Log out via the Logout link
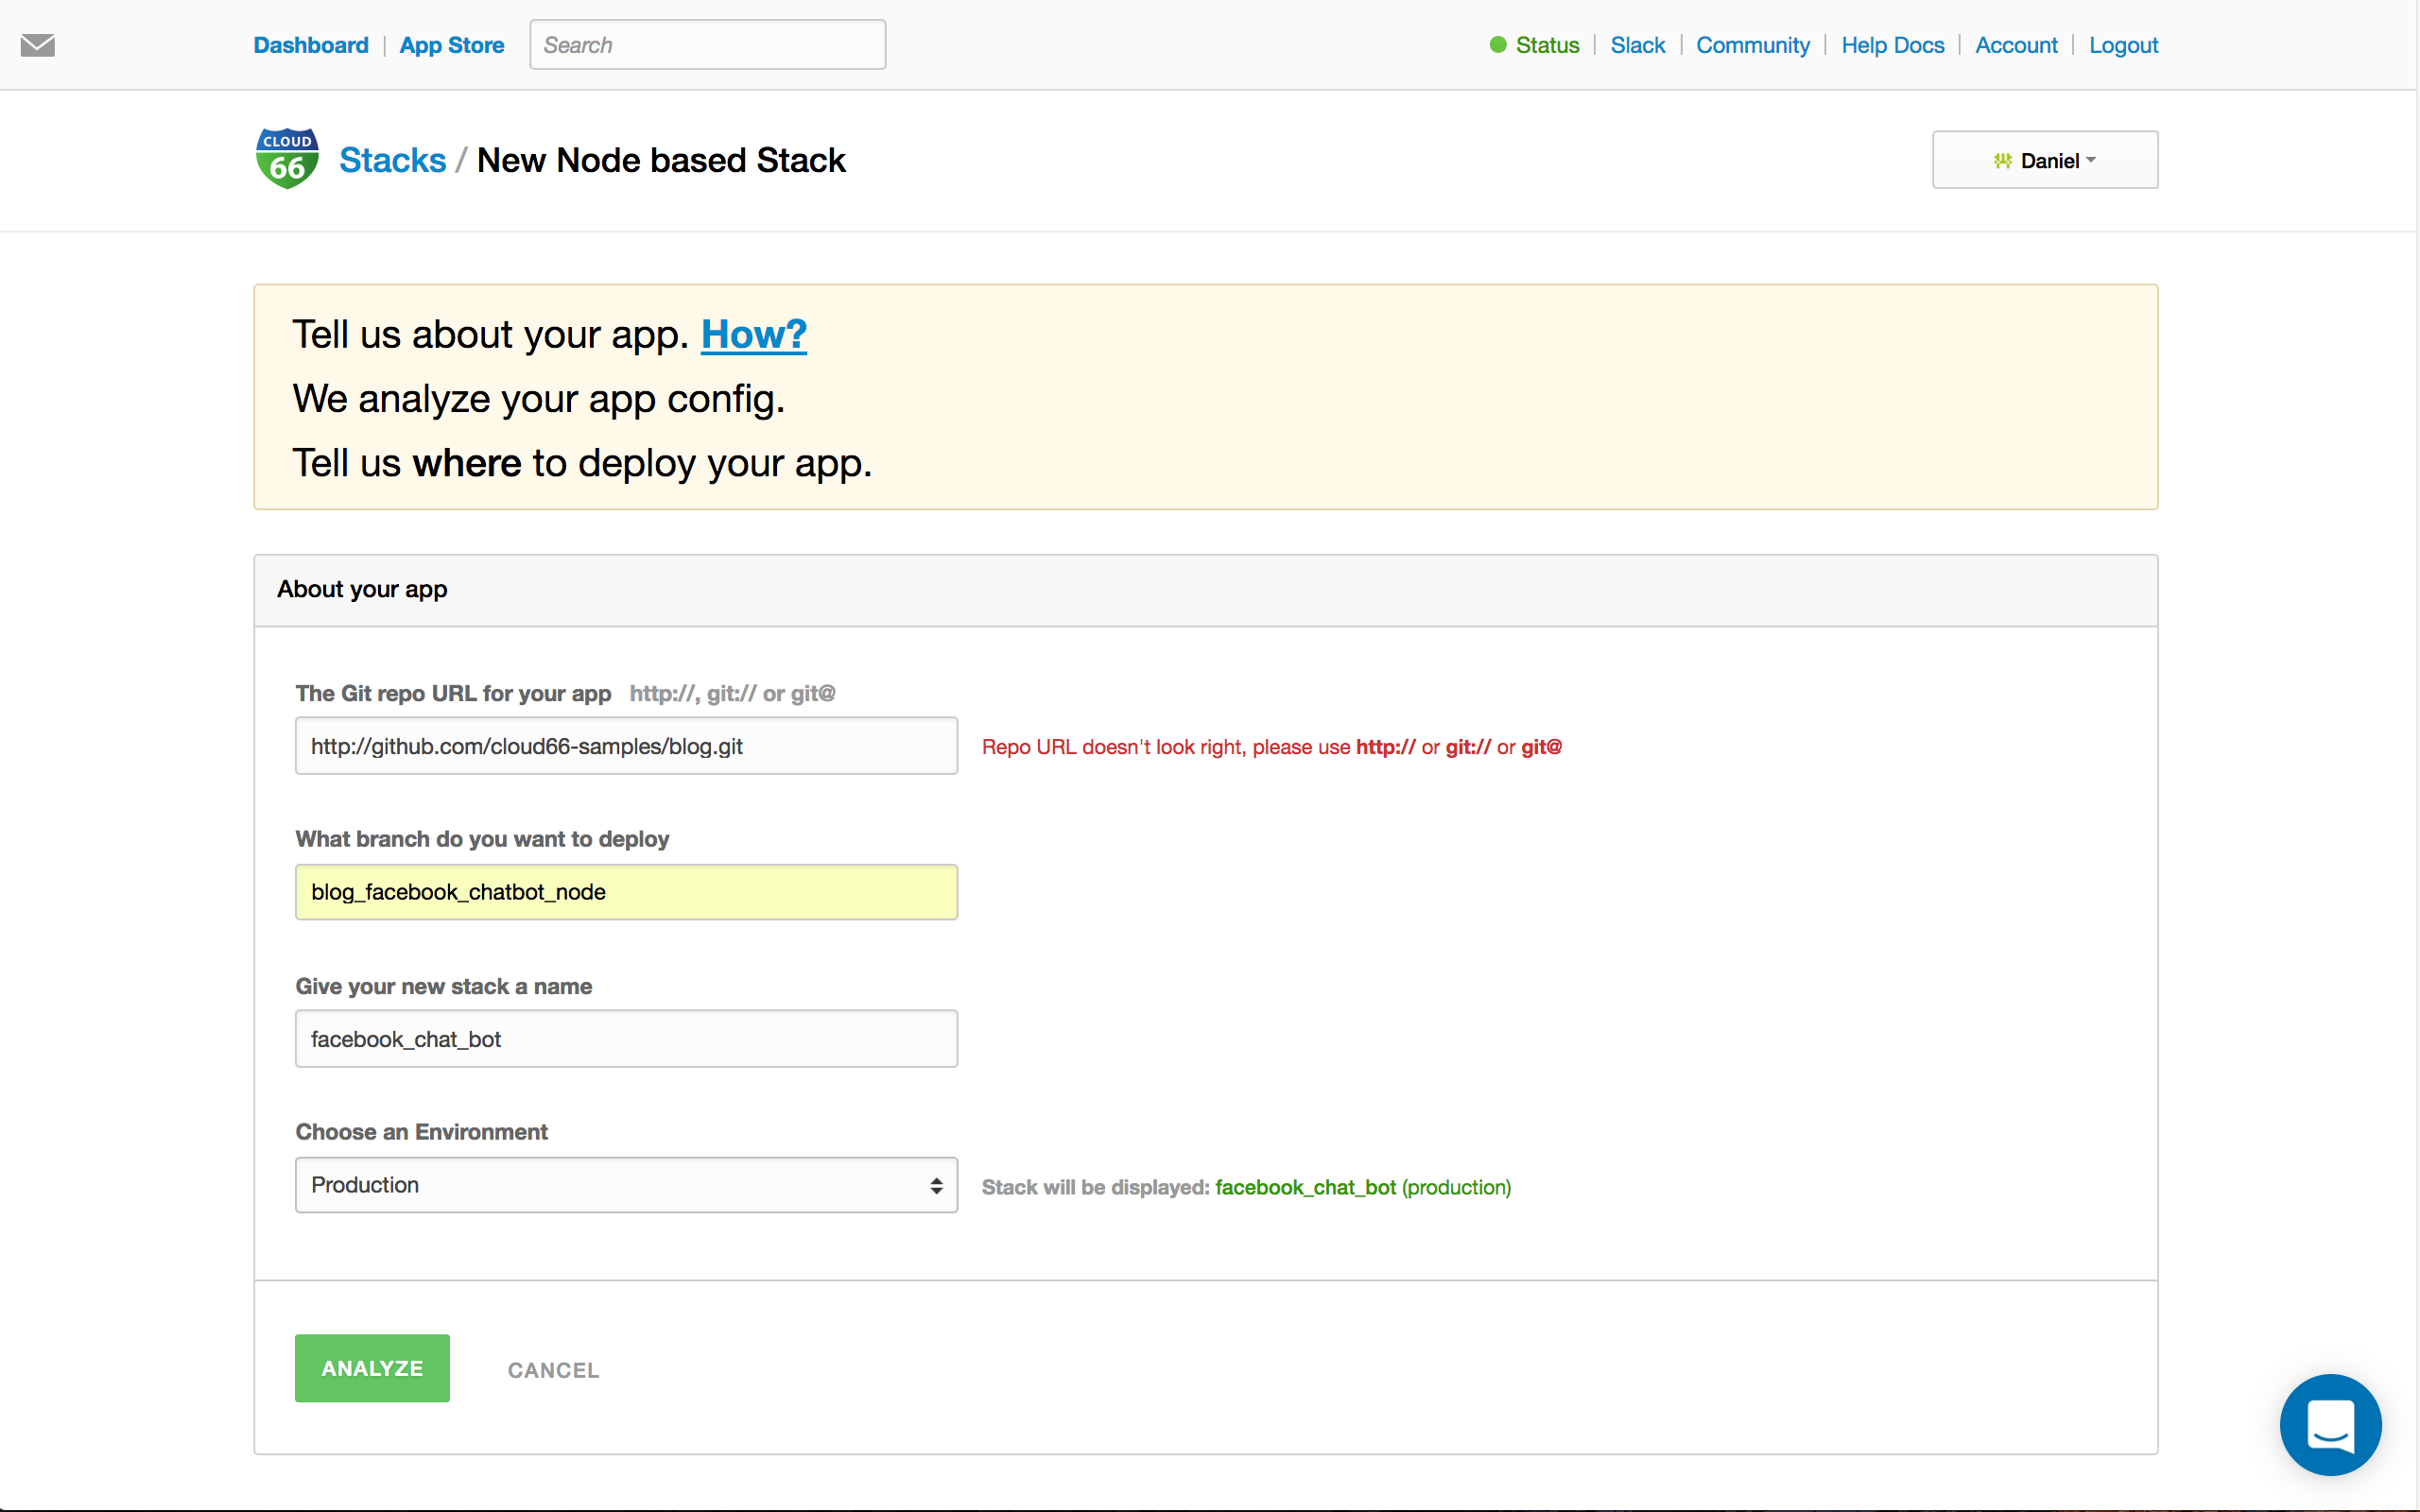Image resolution: width=2420 pixels, height=1512 pixels. pos(2123,45)
